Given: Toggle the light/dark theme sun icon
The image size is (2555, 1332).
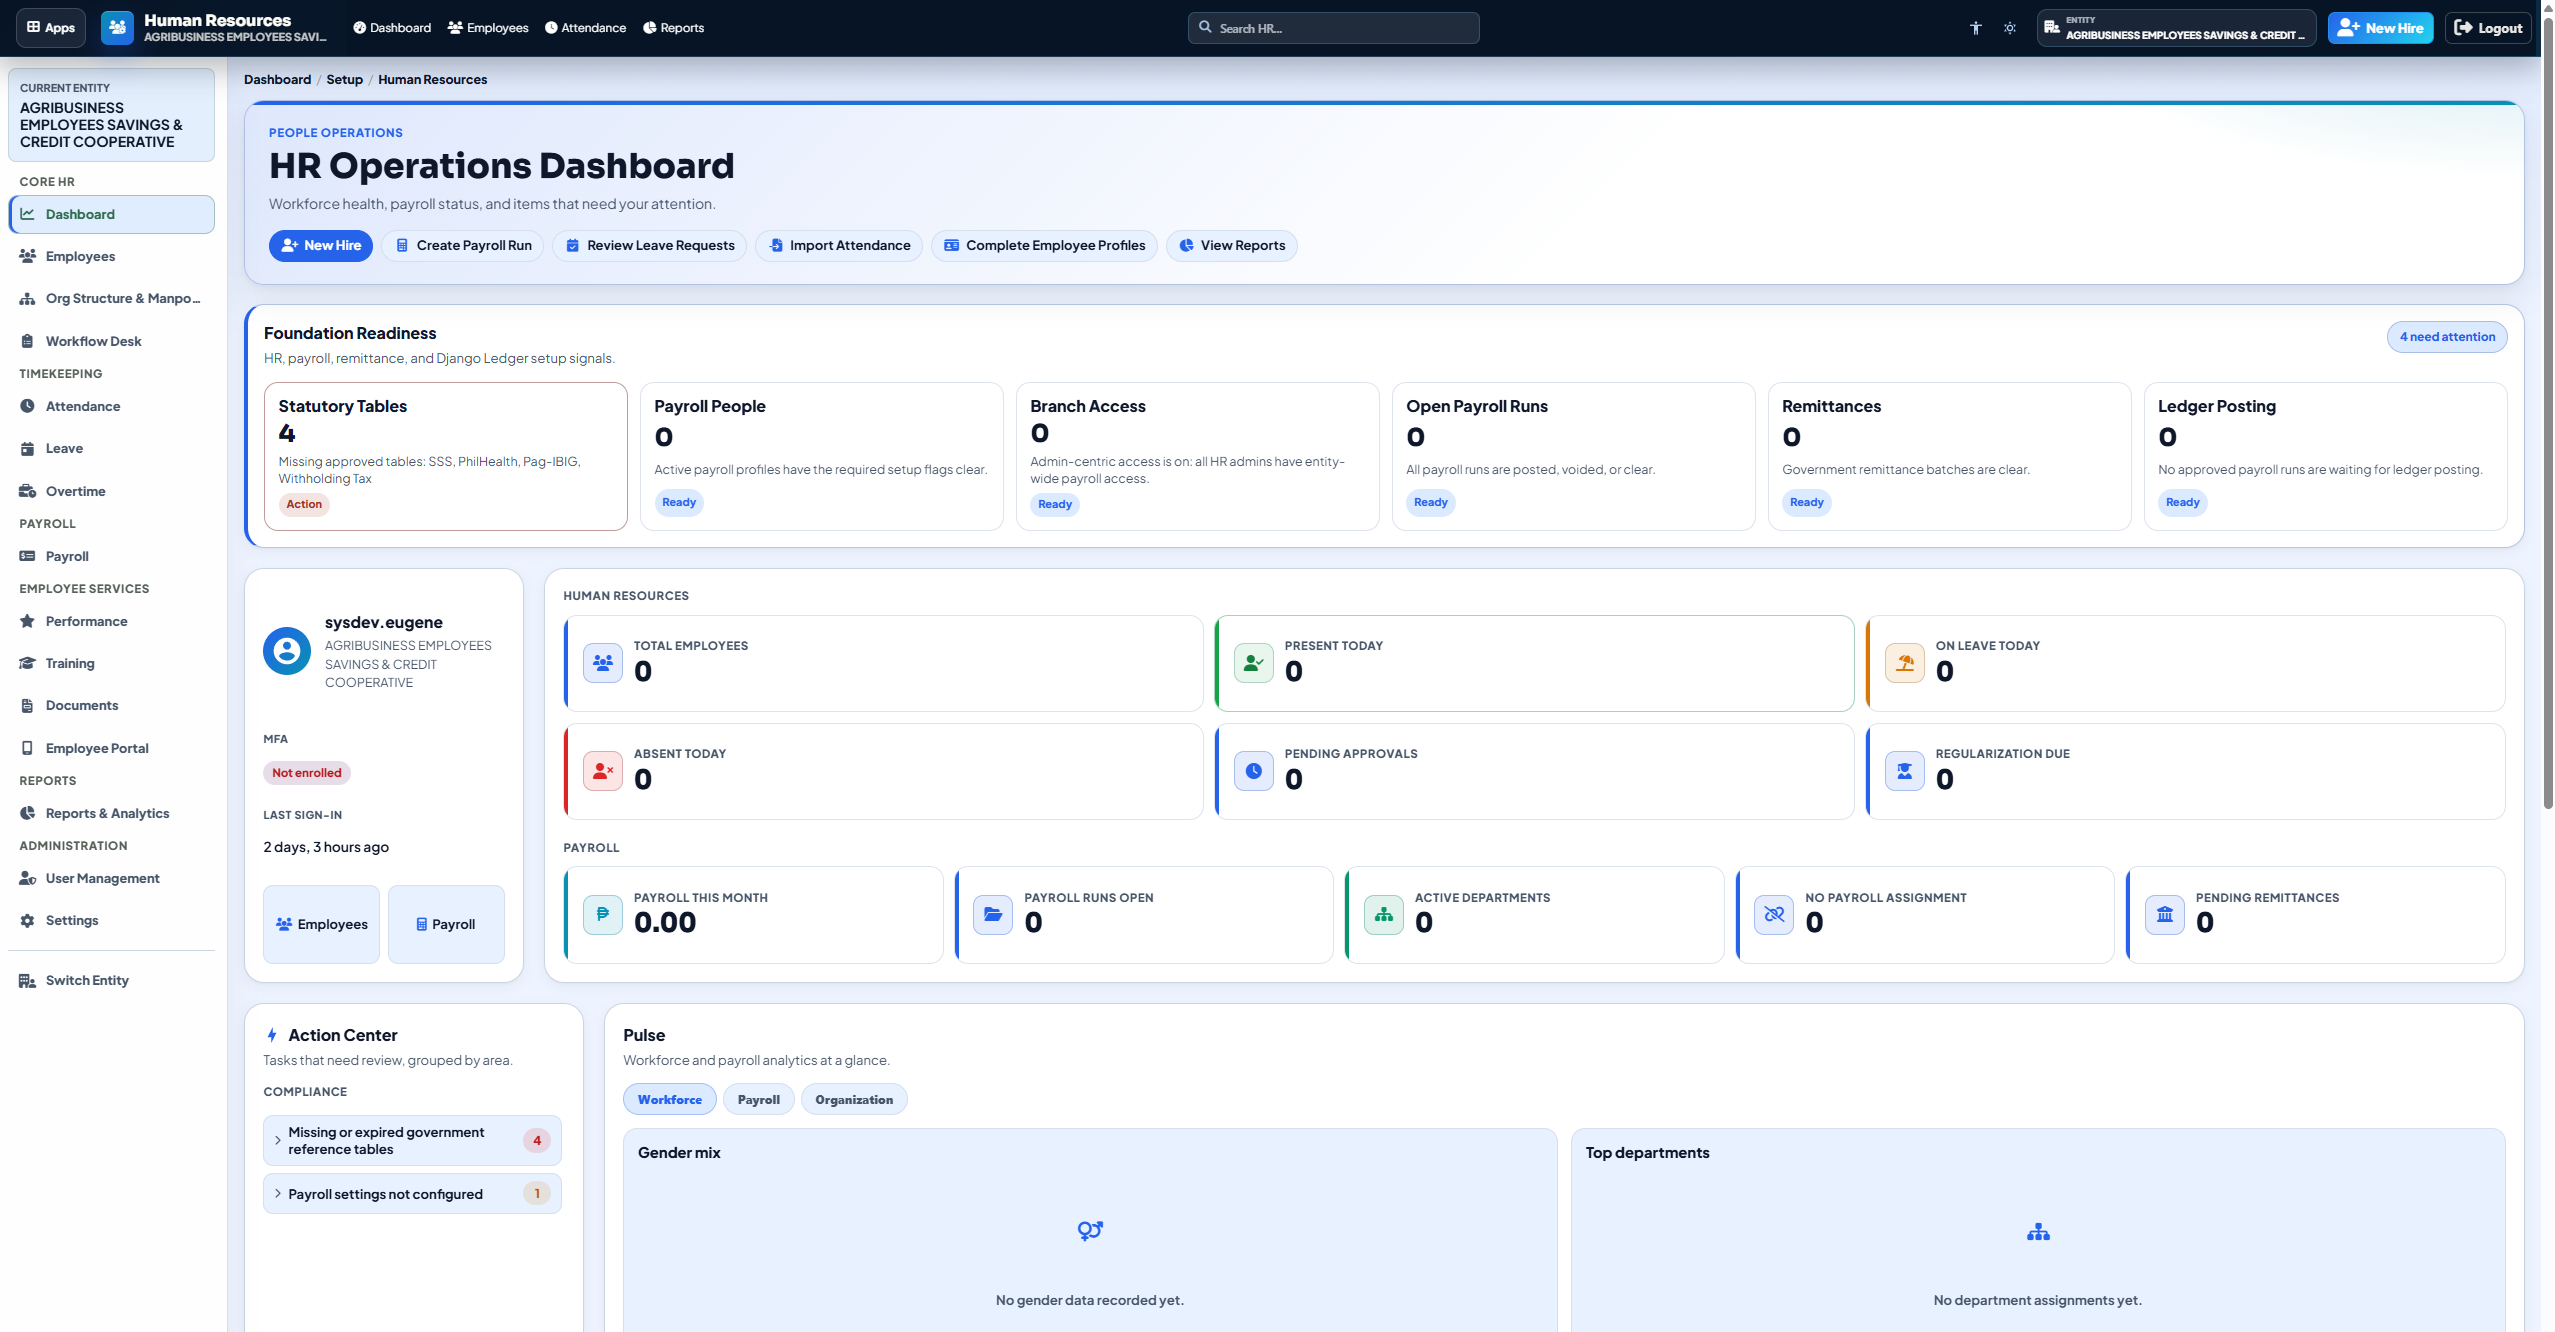Looking at the screenshot, I should (x=2009, y=28).
